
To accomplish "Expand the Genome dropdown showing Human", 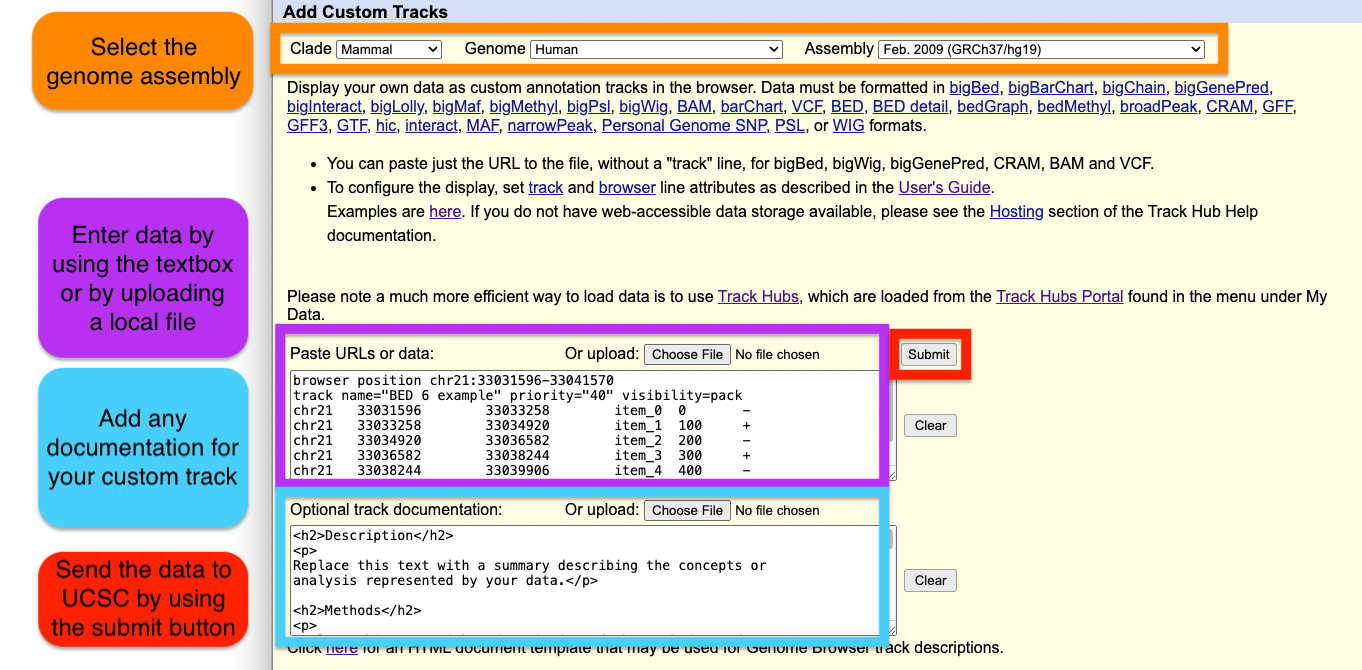I will (x=656, y=49).
